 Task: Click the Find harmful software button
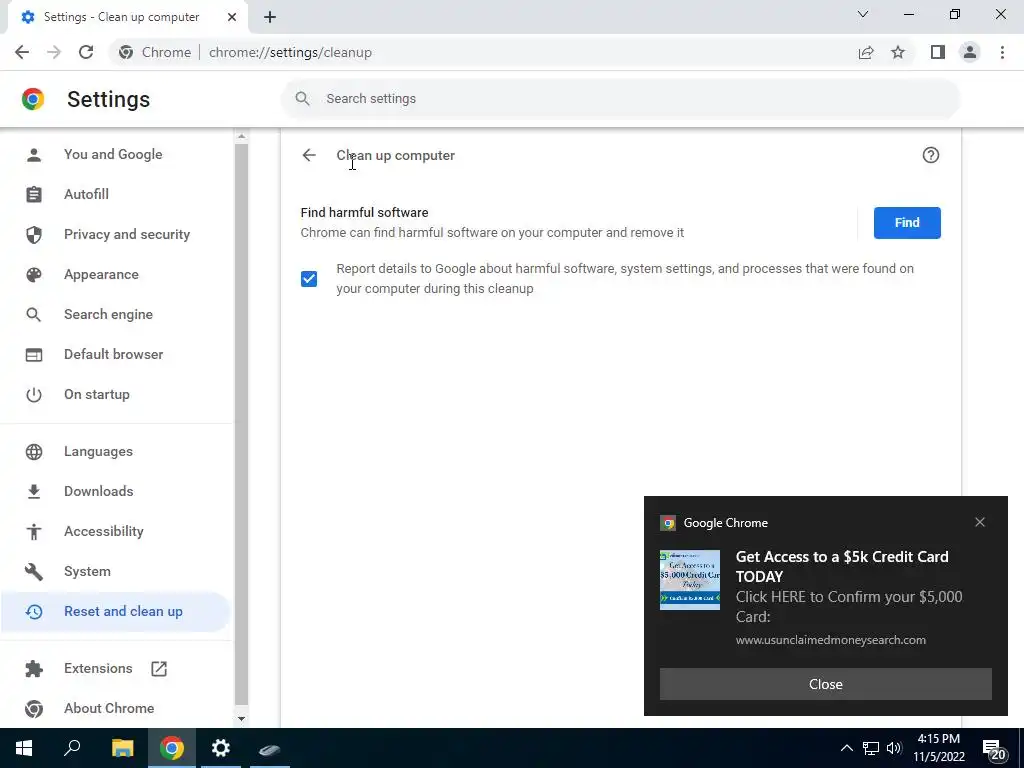907,223
